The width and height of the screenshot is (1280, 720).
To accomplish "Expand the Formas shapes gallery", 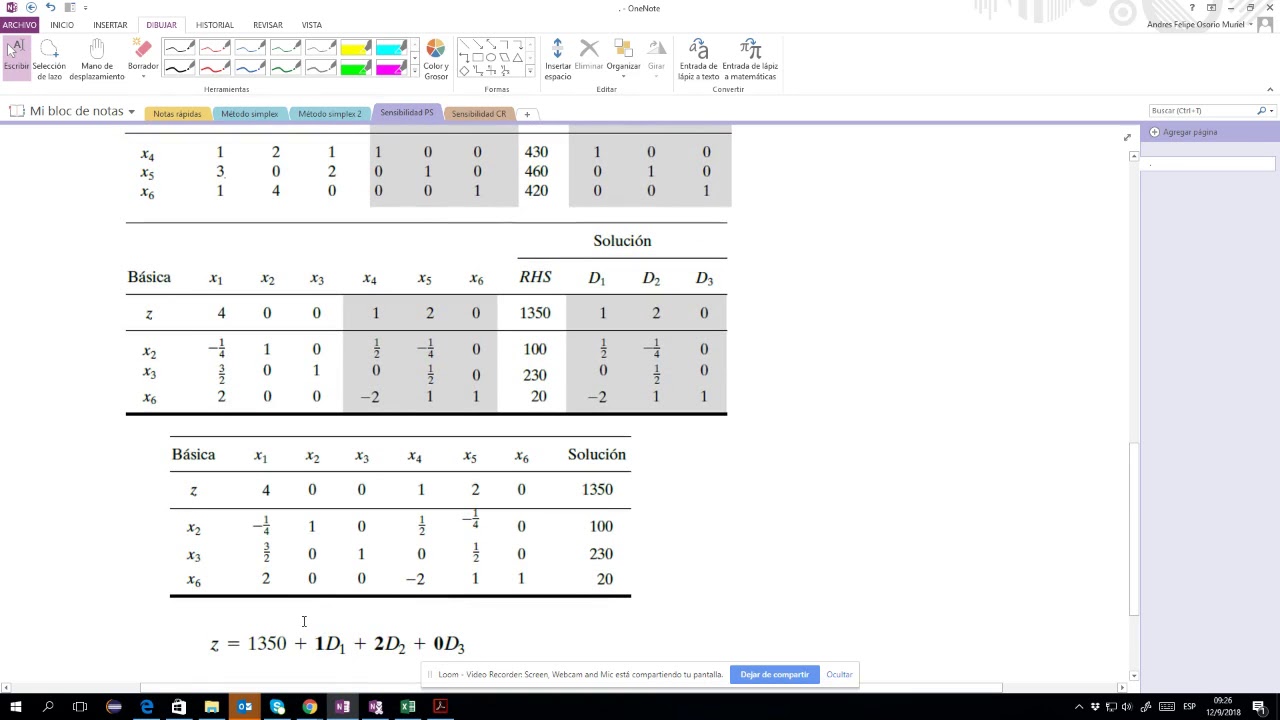I will click(531, 72).
